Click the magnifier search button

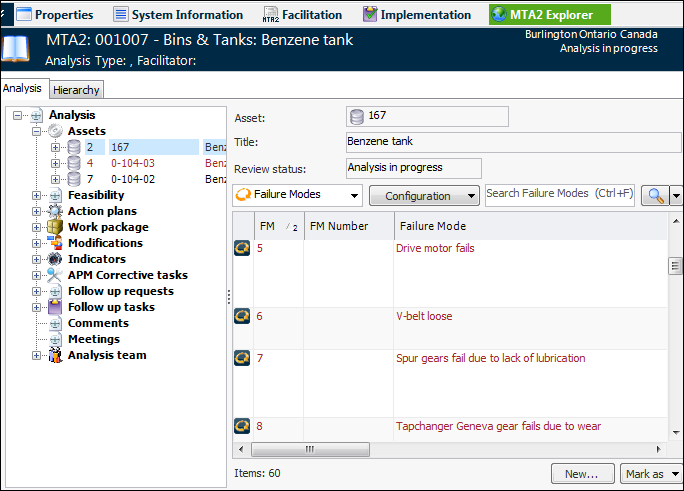tap(656, 196)
